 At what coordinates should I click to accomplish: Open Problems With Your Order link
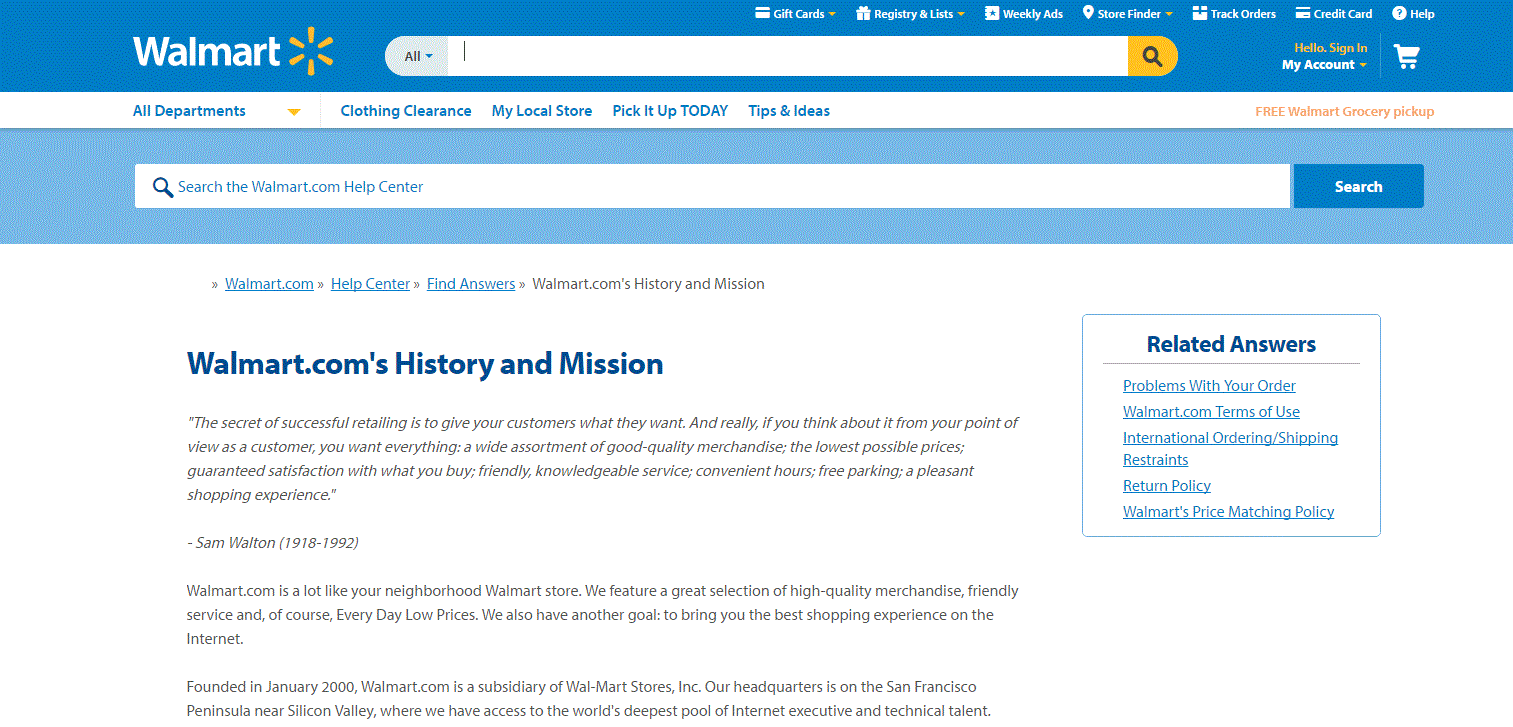click(1209, 386)
